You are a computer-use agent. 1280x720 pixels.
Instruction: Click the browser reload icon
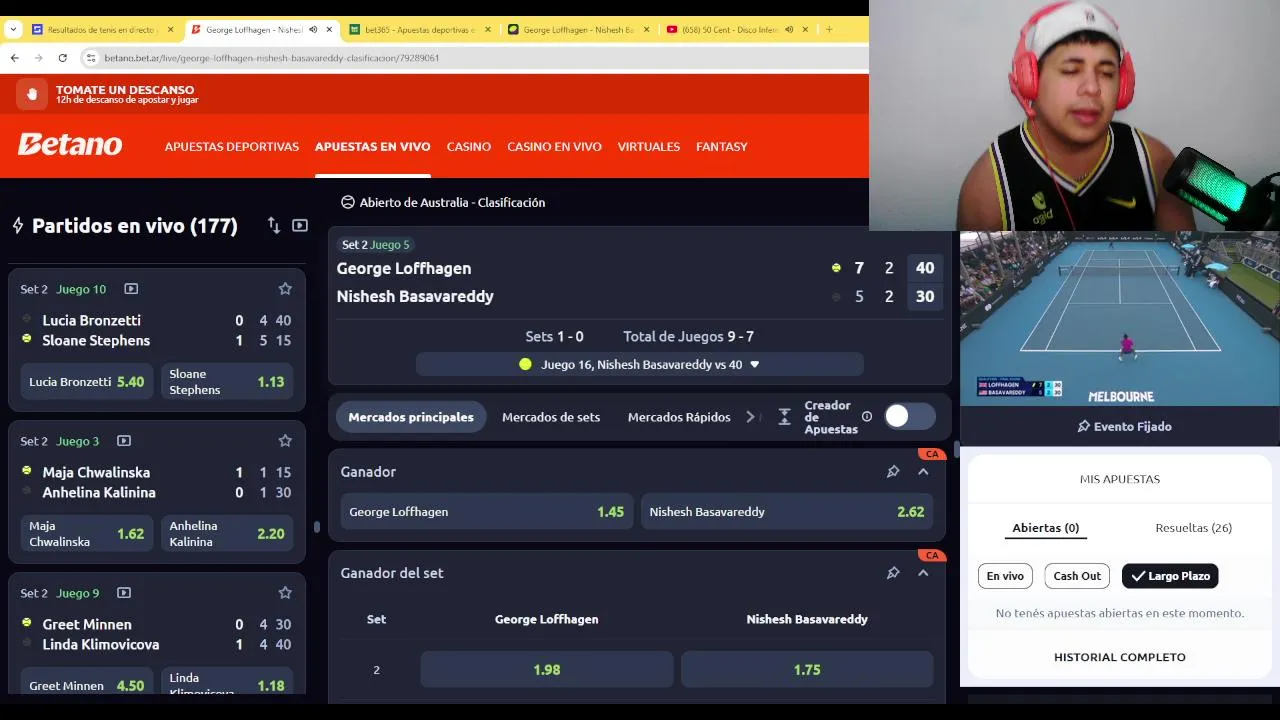(x=62, y=58)
